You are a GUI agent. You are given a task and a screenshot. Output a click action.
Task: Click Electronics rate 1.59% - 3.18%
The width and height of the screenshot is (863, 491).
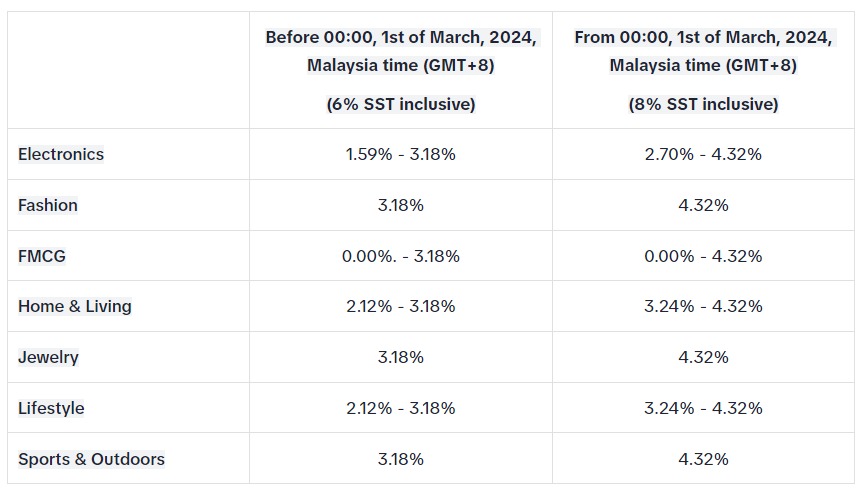401,154
